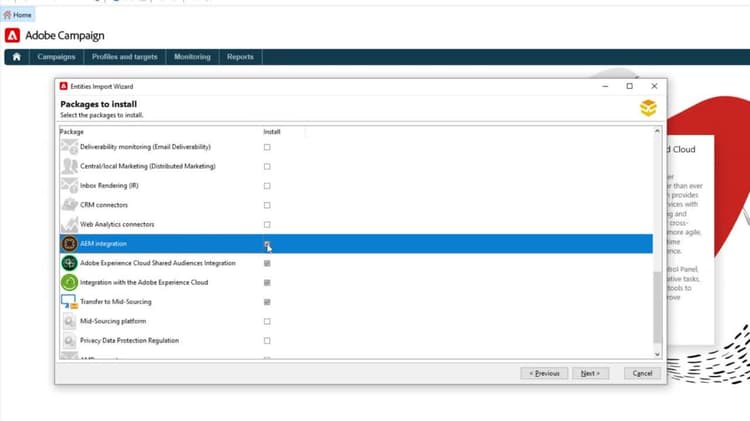This screenshot has height=421, width=750.
Task: Click the Deliverability monitoring package icon
Action: pyautogui.click(x=69, y=147)
